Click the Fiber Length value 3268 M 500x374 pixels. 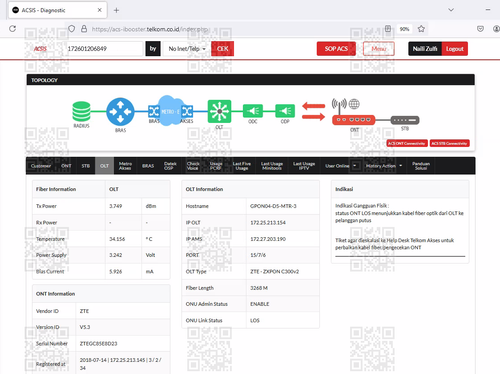tap(259, 288)
